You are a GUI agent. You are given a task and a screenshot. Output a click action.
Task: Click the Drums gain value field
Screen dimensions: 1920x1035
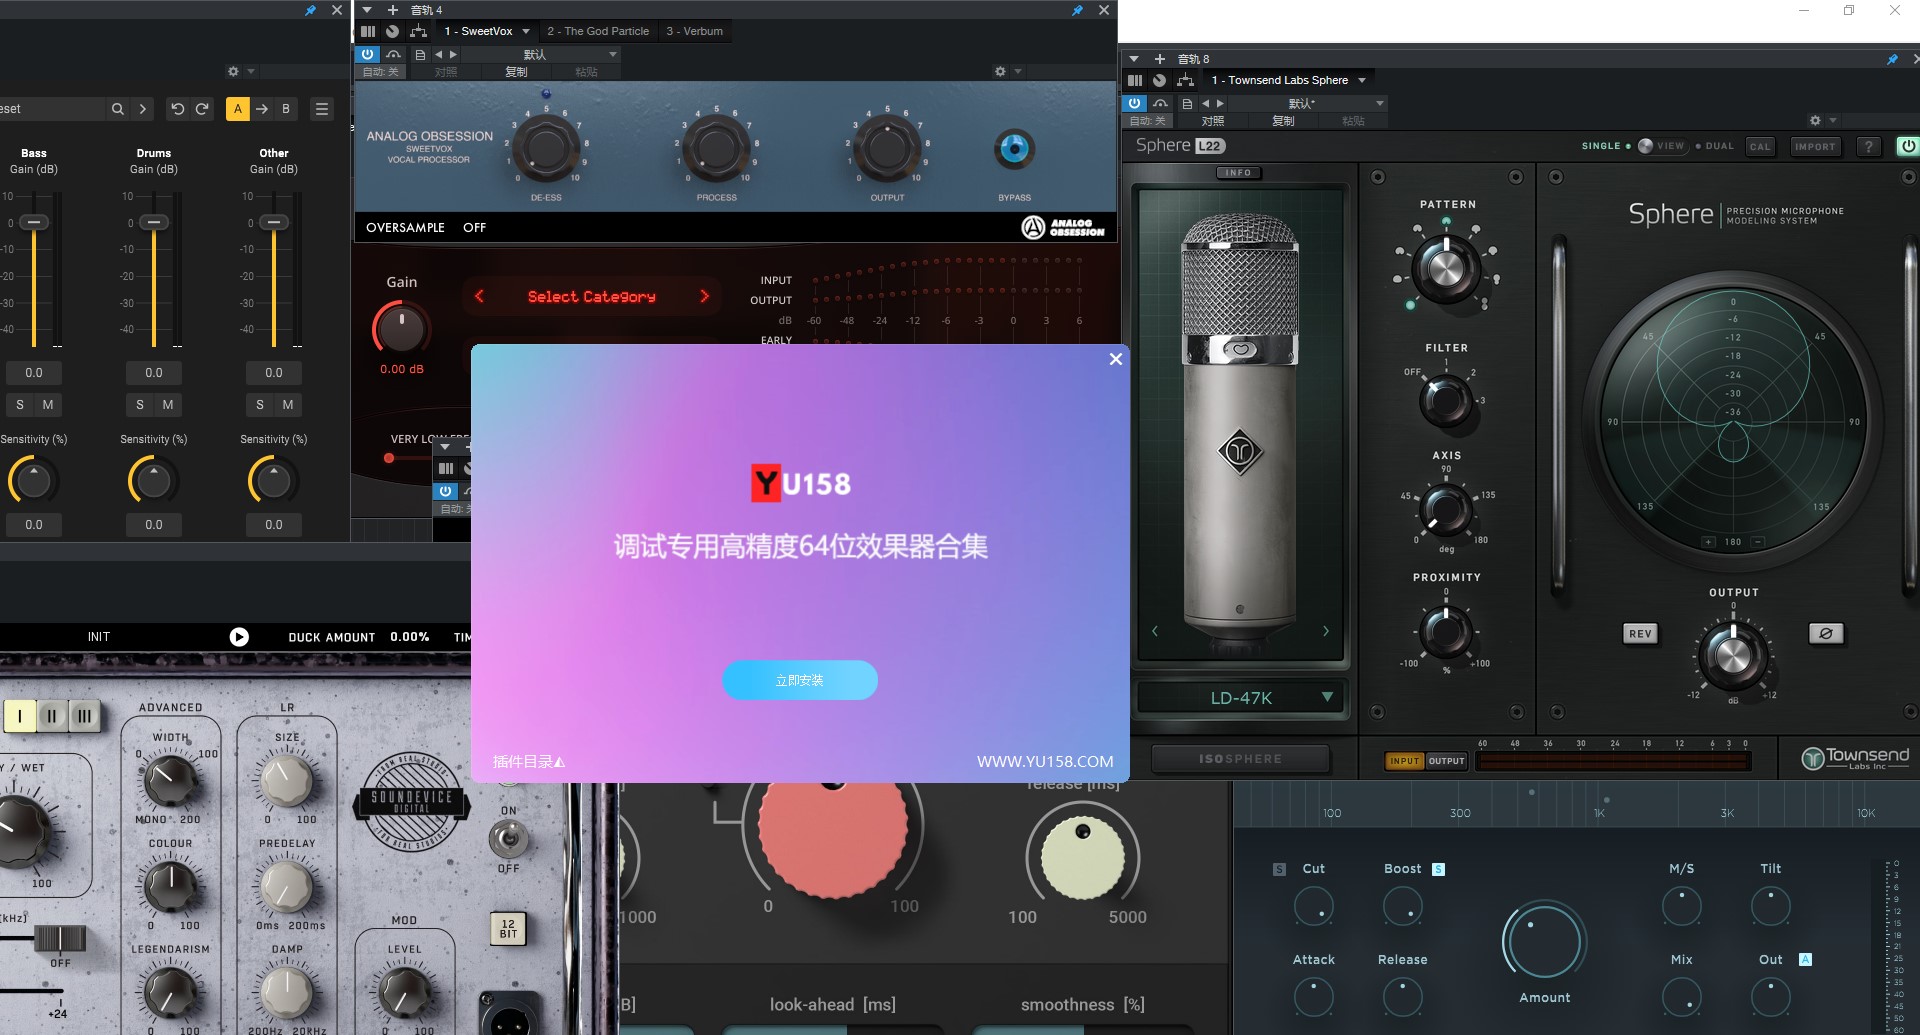[154, 373]
